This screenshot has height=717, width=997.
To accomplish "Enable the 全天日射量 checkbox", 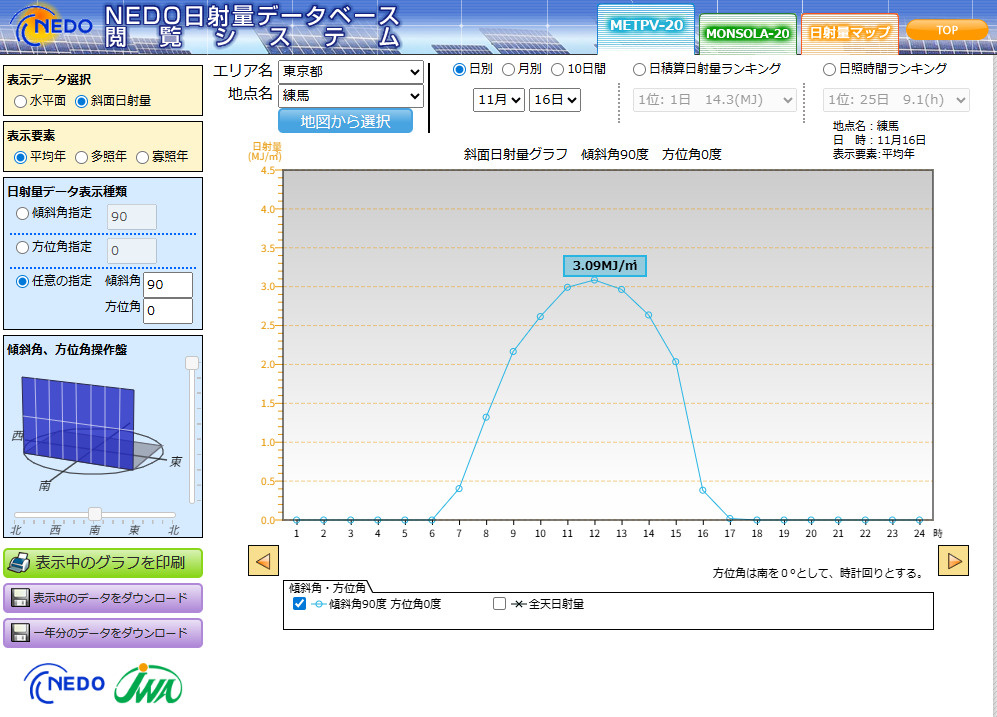I will pyautogui.click(x=500, y=604).
